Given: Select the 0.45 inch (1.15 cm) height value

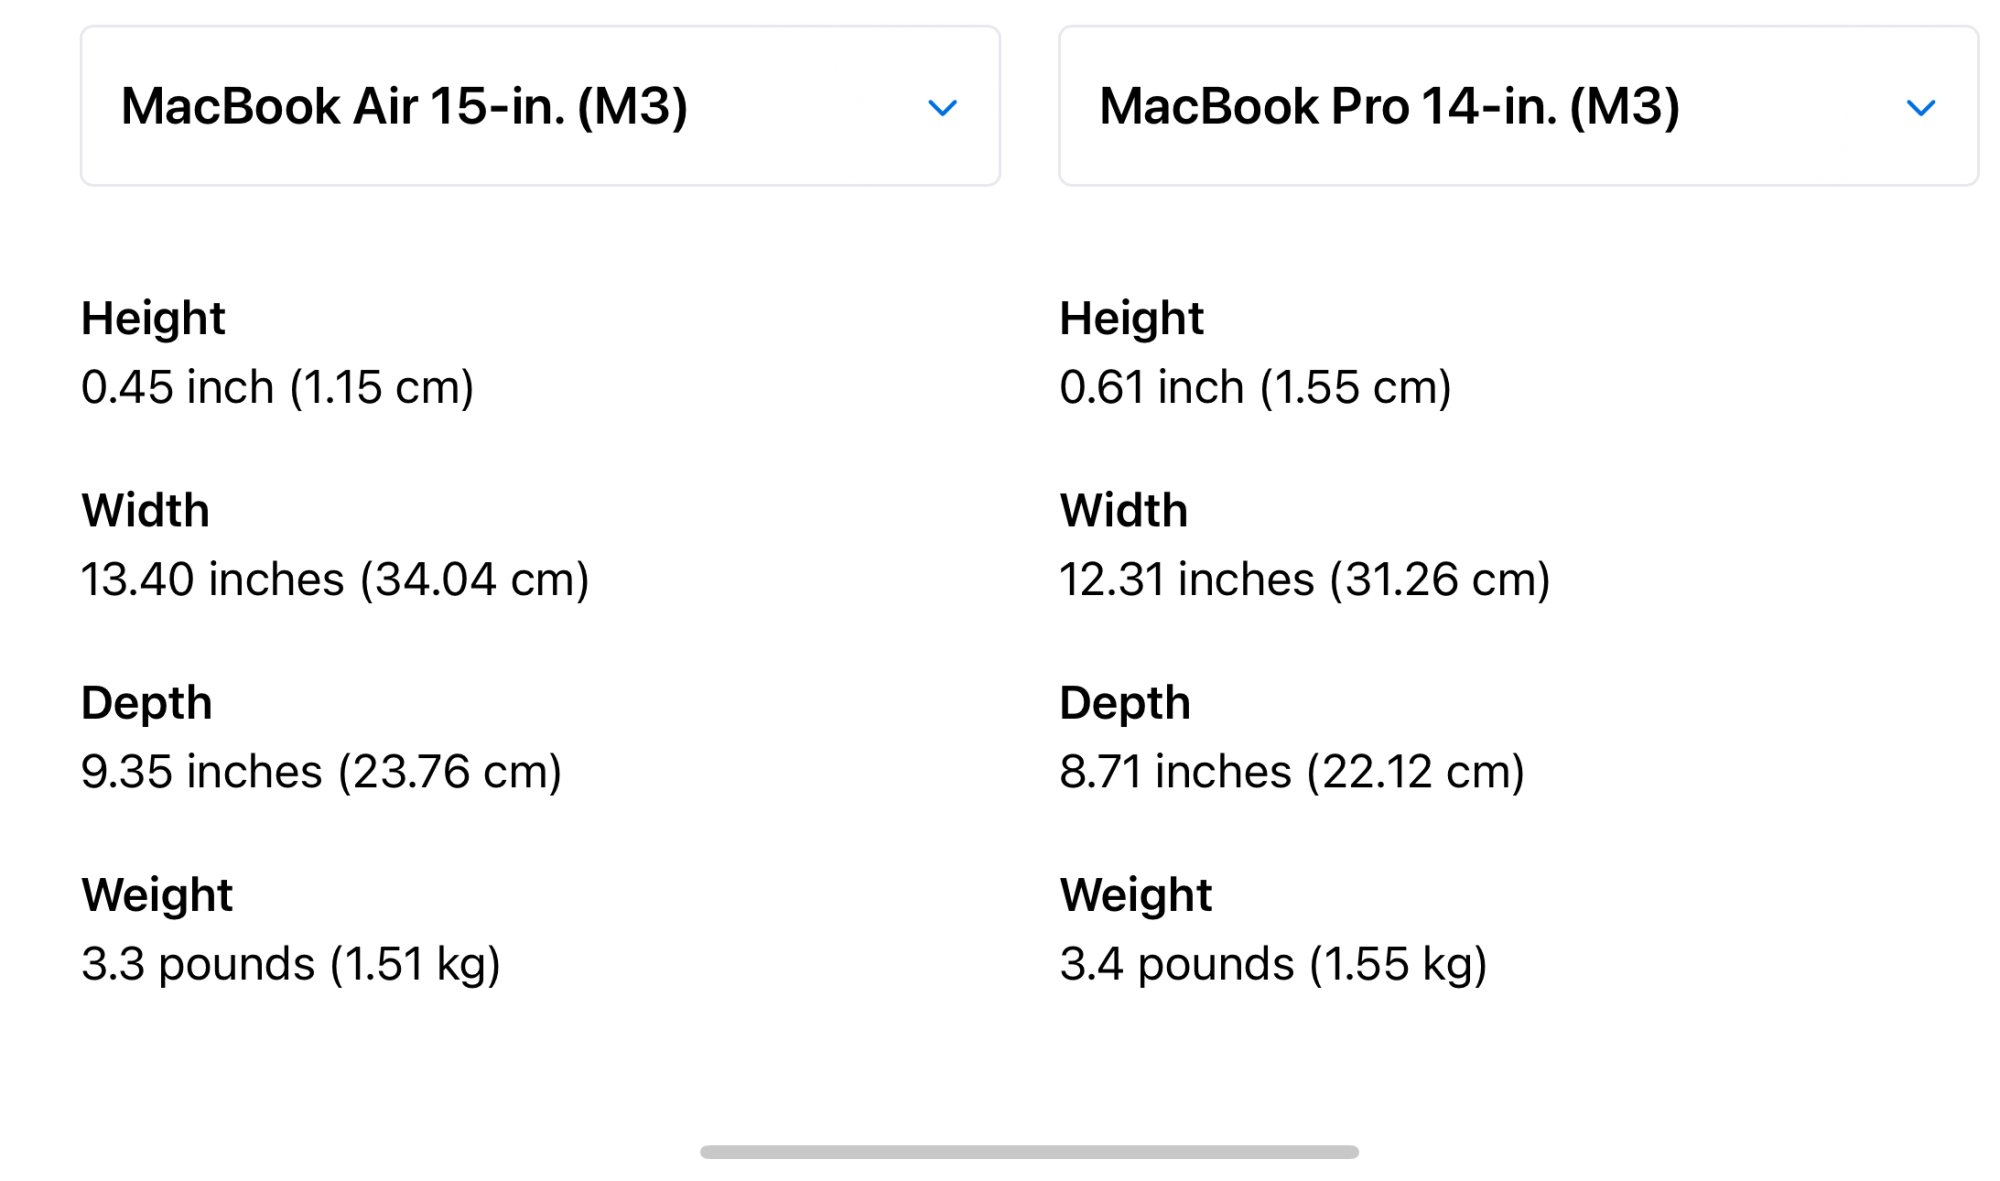Looking at the screenshot, I should coord(277,387).
